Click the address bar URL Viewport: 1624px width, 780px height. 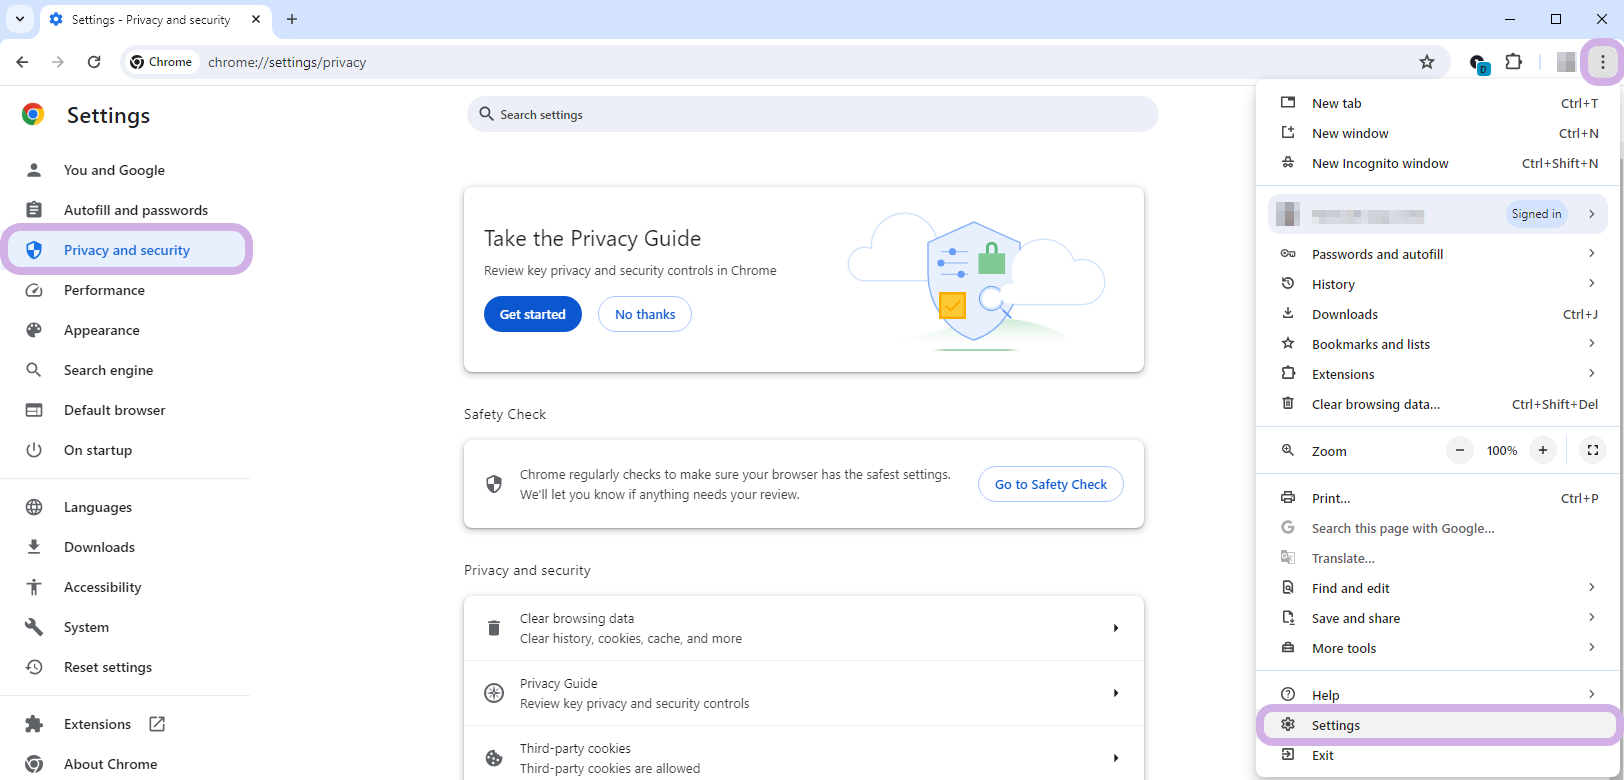287,62
